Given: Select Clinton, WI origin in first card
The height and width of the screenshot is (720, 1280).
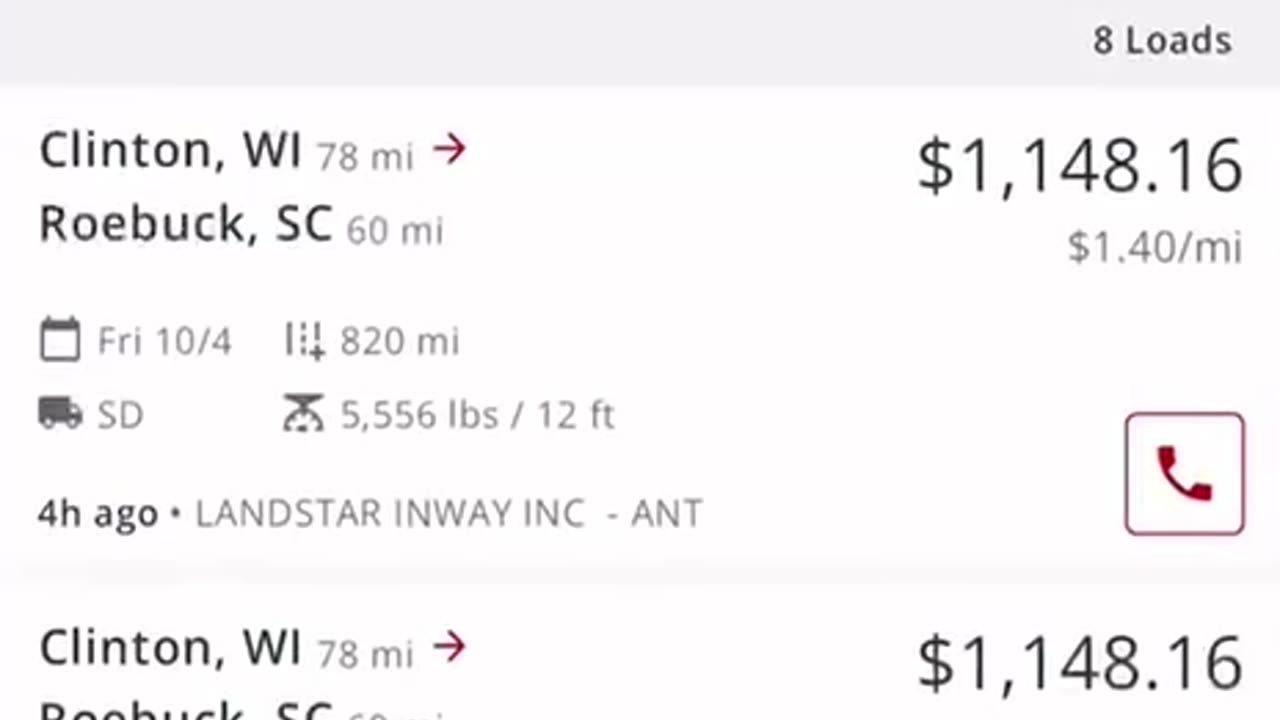Looking at the screenshot, I should (170, 150).
